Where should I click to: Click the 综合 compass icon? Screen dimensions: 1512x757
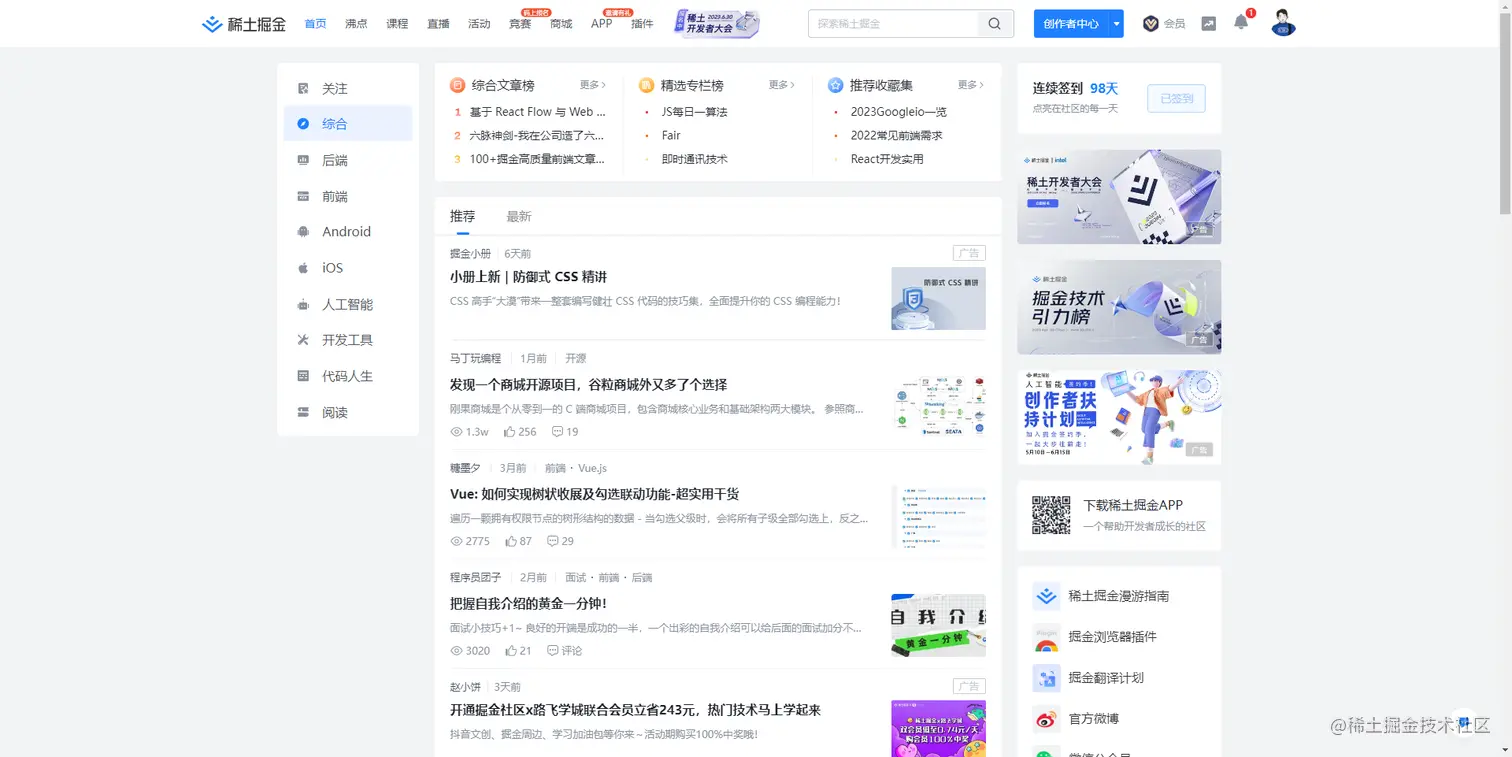(x=303, y=124)
